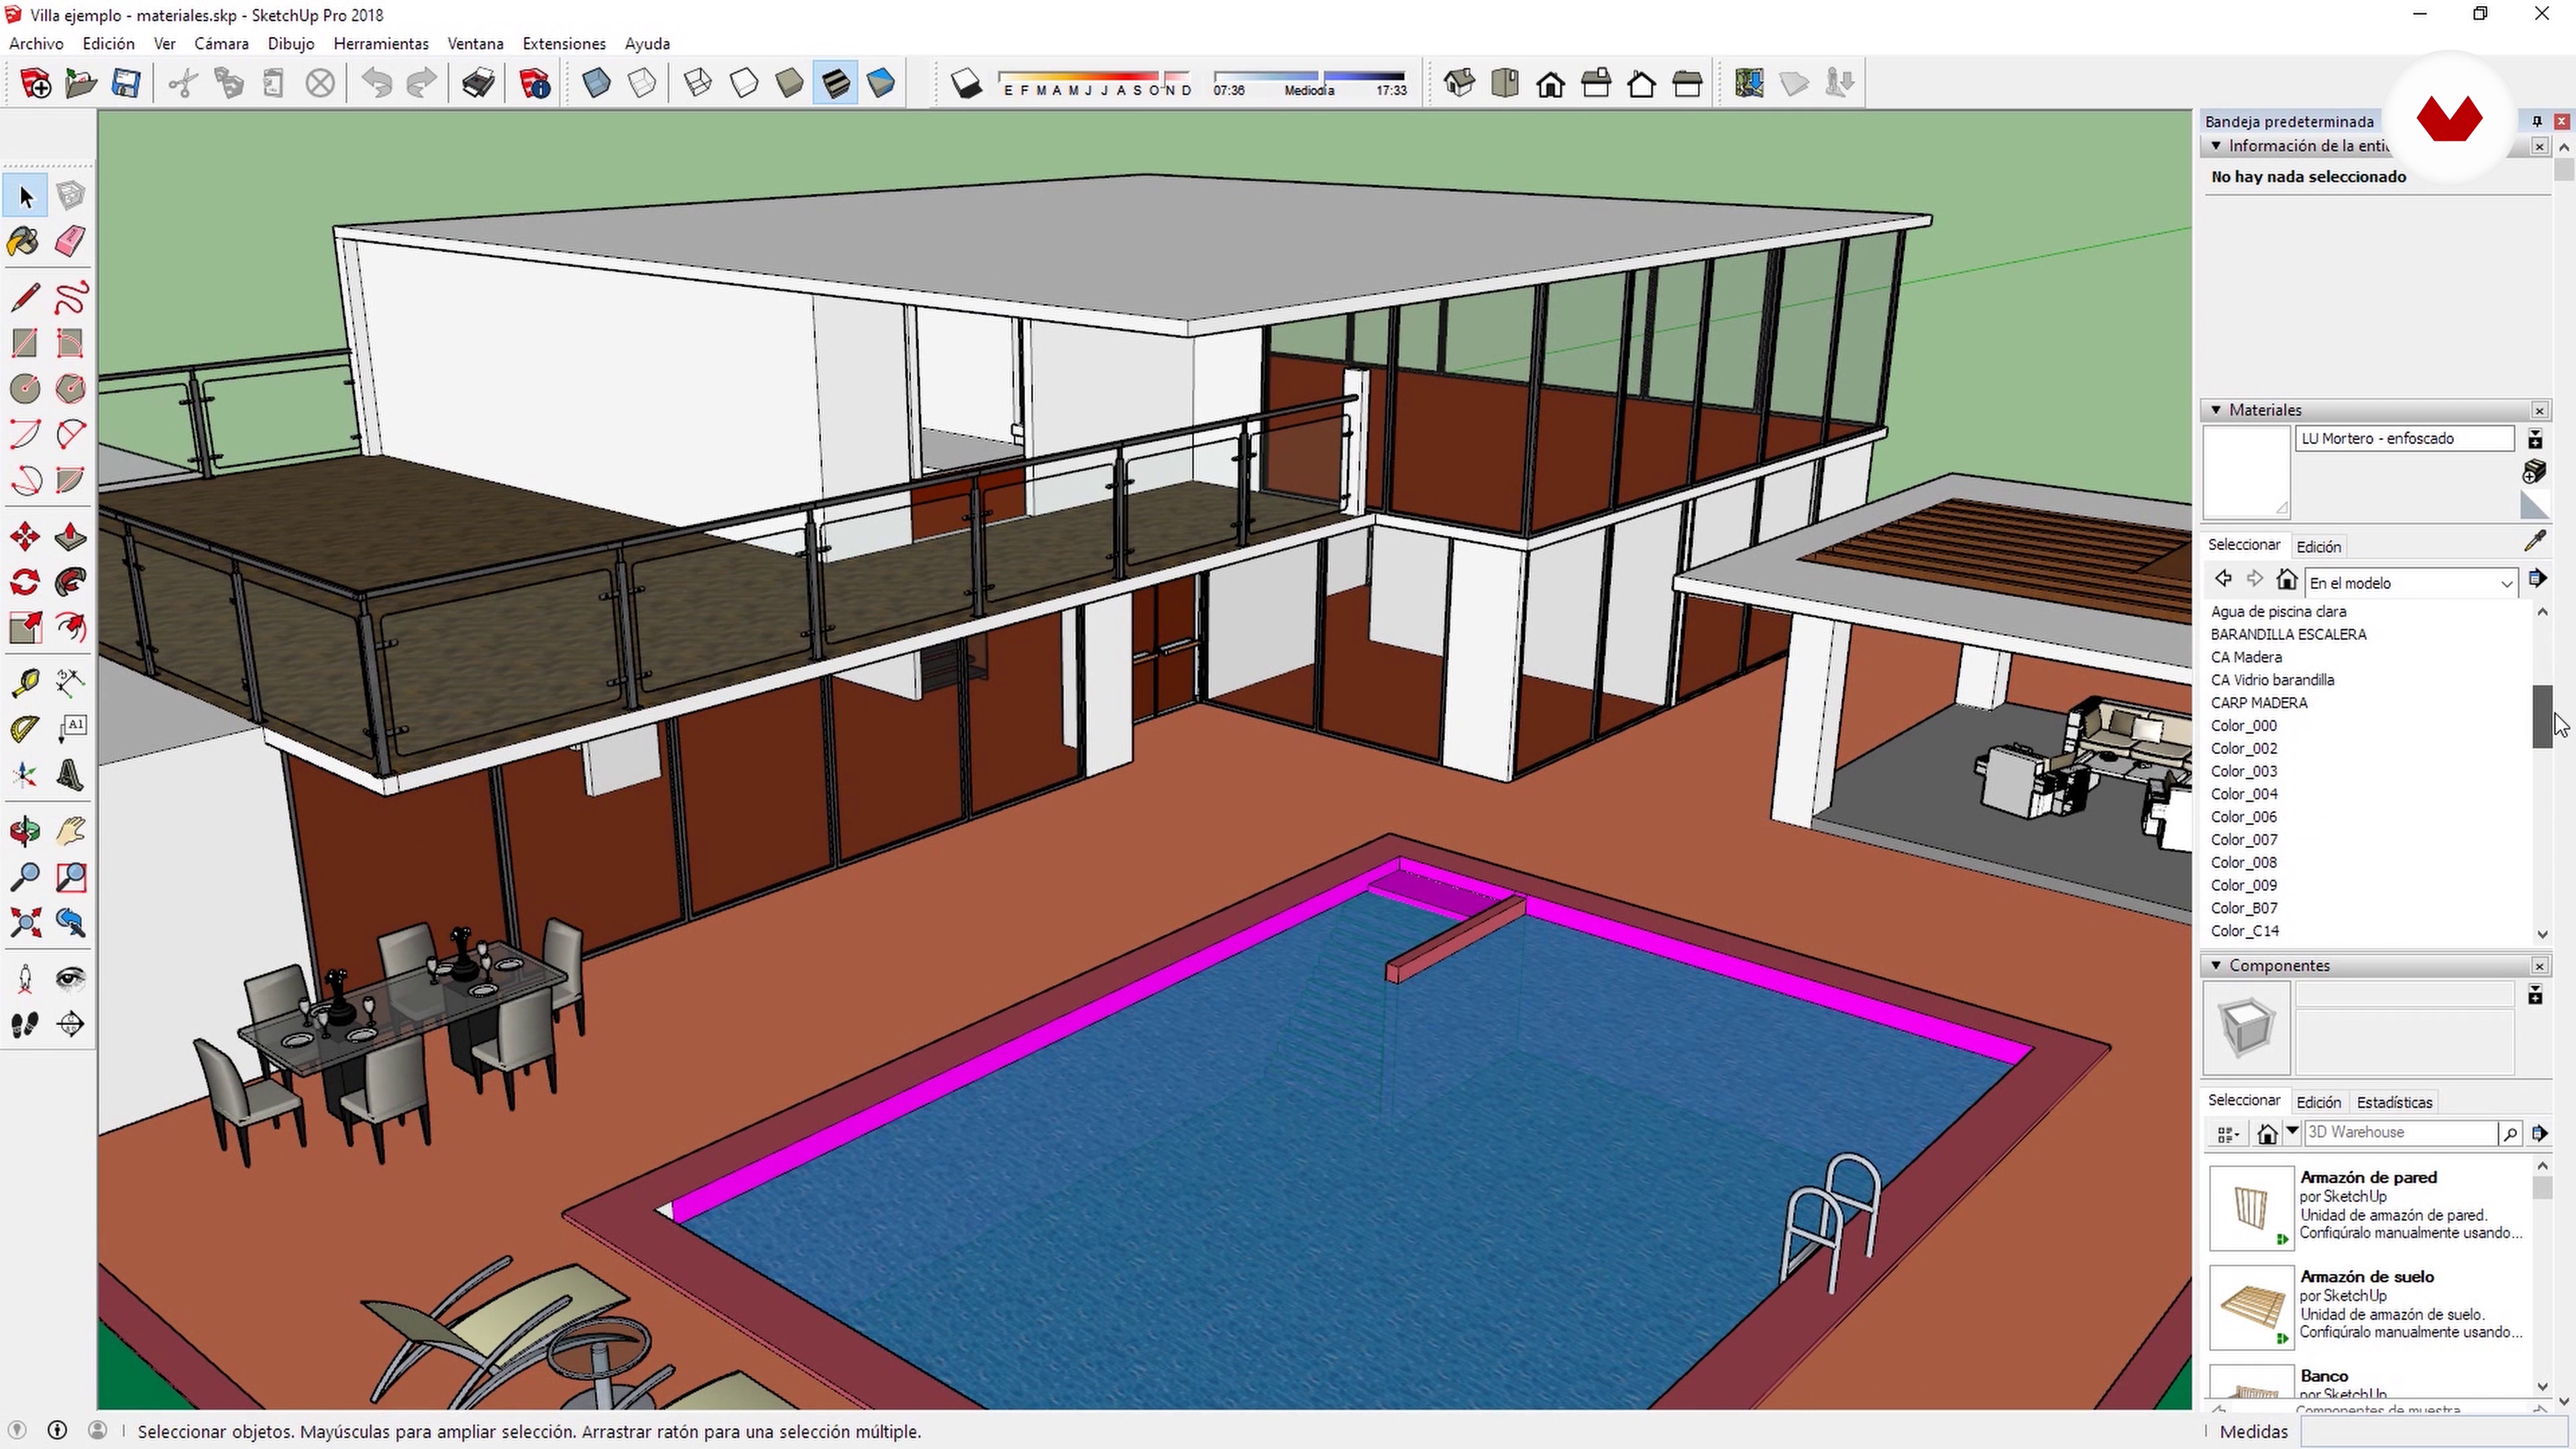2576x1449 pixels.
Task: Choose the Freehand drawing tool
Action: point(70,297)
